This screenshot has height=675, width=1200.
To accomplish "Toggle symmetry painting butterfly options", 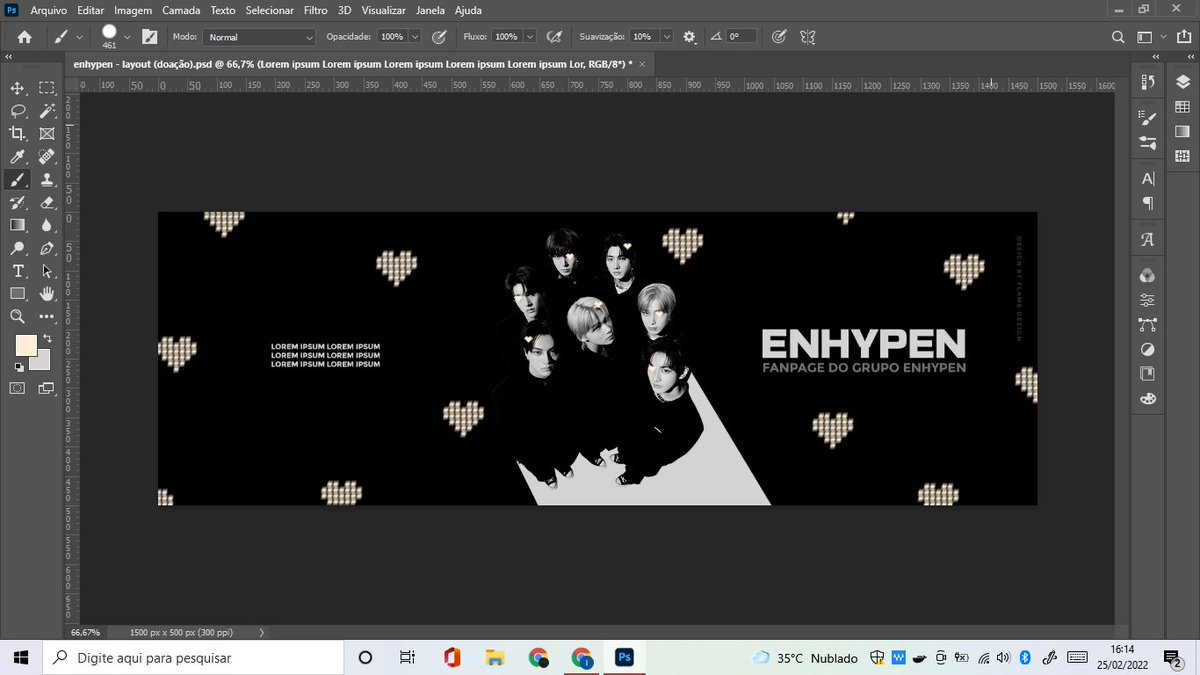I will click(x=808, y=36).
